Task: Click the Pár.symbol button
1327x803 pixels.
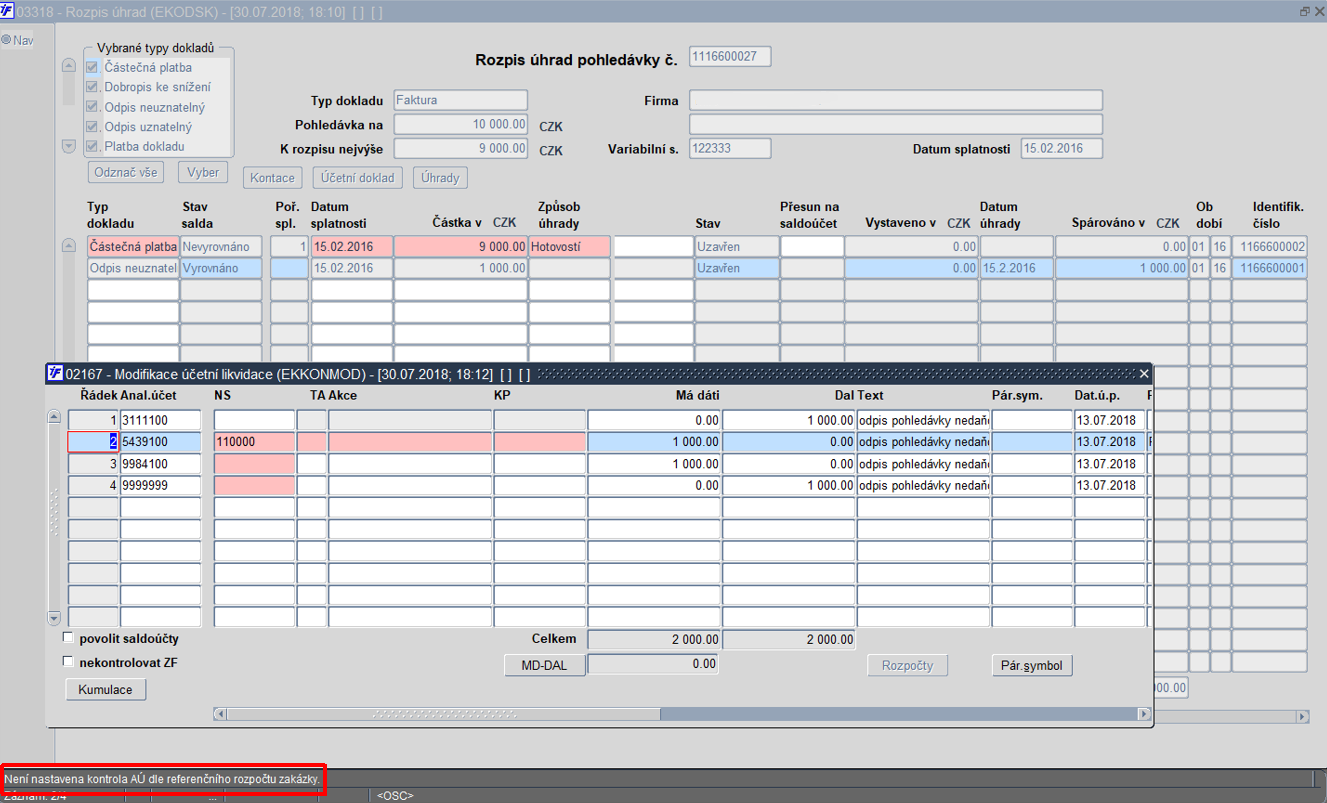Action: [1032, 665]
